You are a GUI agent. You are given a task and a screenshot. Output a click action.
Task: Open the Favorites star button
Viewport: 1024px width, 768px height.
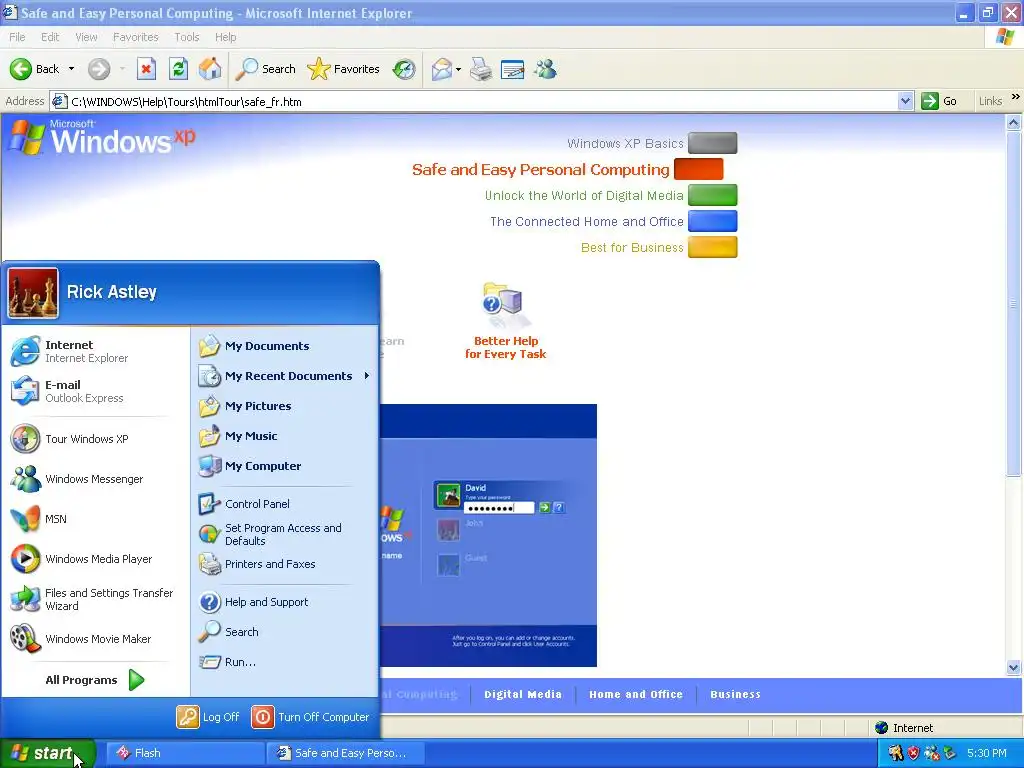pos(344,69)
